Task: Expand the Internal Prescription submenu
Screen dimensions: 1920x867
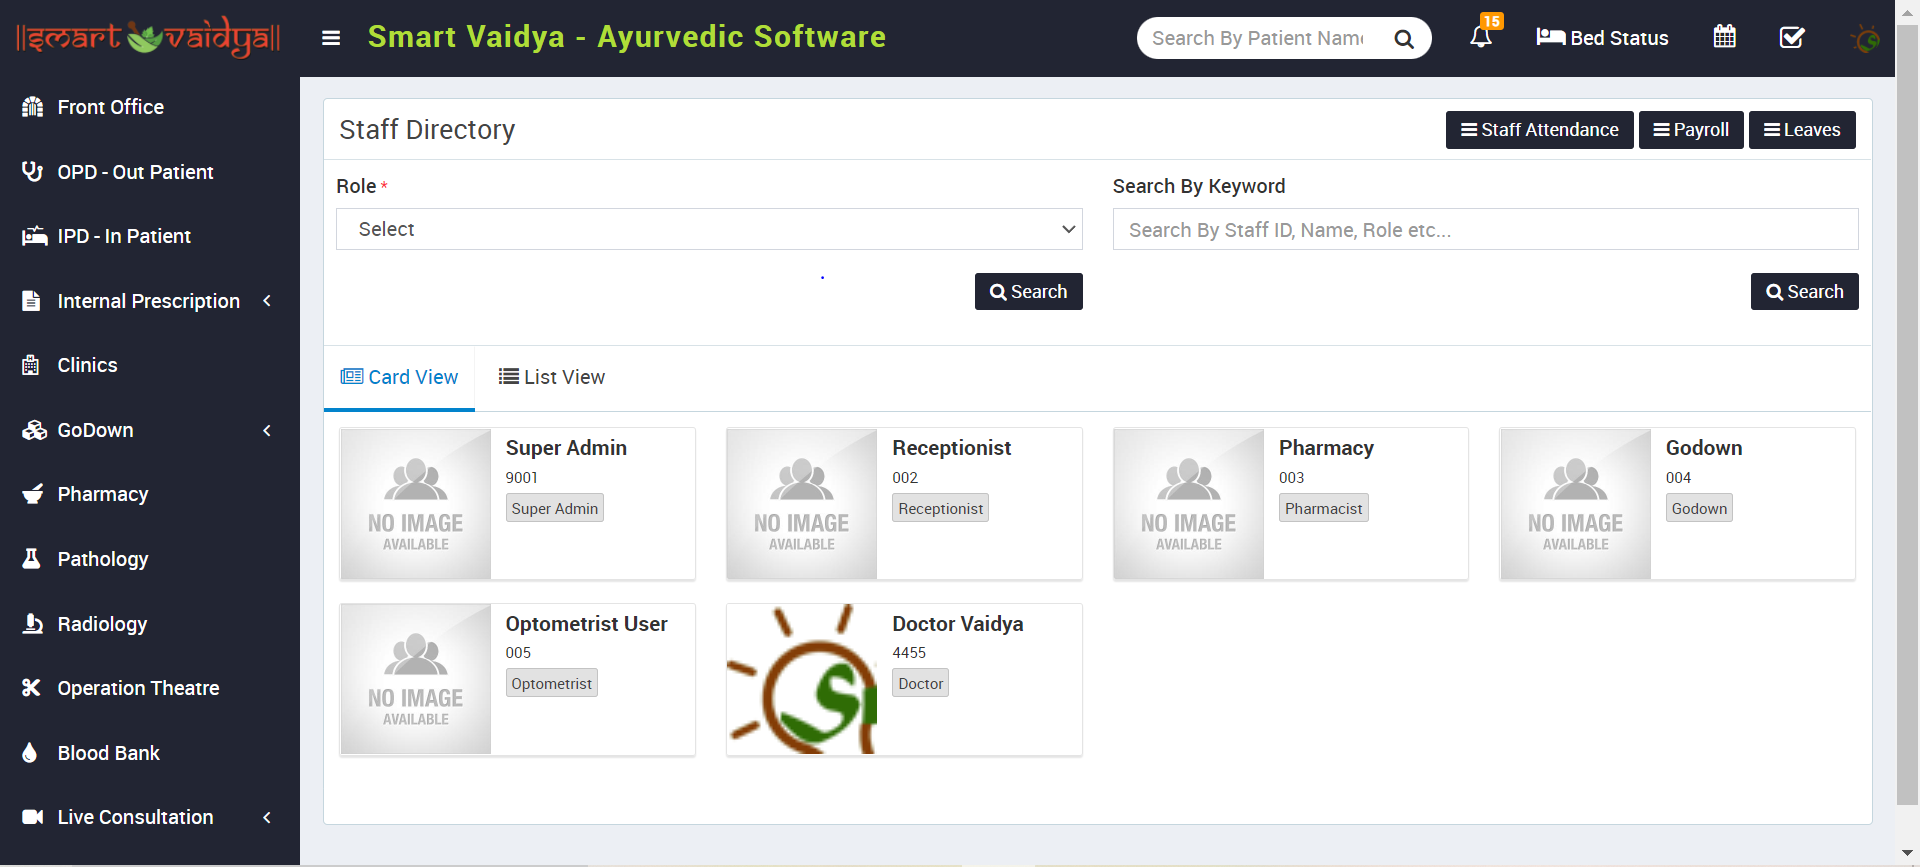Action: click(148, 301)
